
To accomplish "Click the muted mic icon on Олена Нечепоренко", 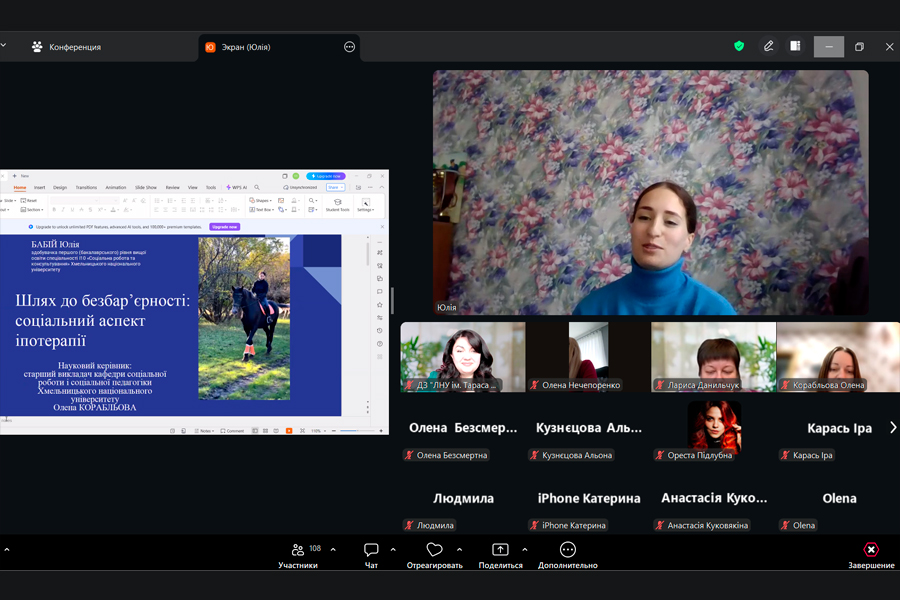I will (x=534, y=385).
